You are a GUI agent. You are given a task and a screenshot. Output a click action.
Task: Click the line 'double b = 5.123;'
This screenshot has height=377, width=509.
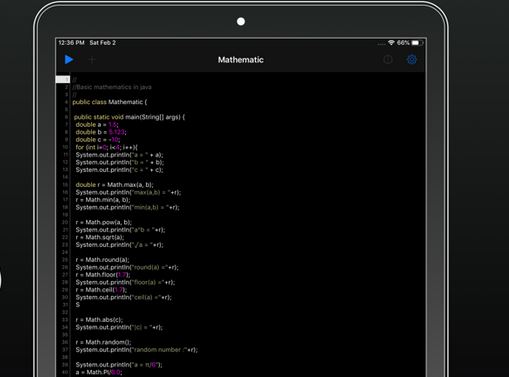(101, 132)
